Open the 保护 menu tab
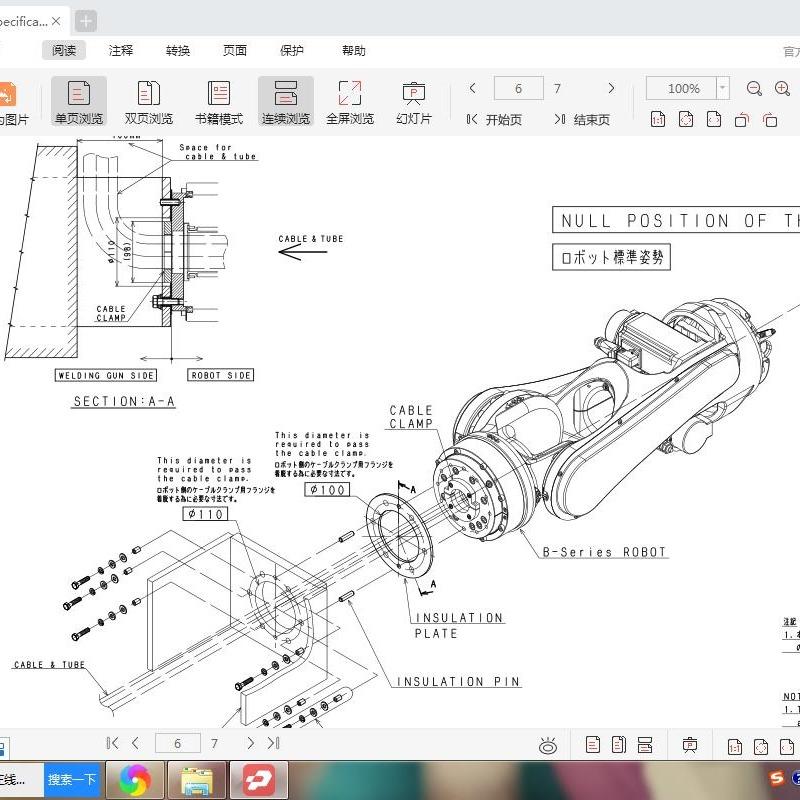The width and height of the screenshot is (800, 800). coord(292,50)
